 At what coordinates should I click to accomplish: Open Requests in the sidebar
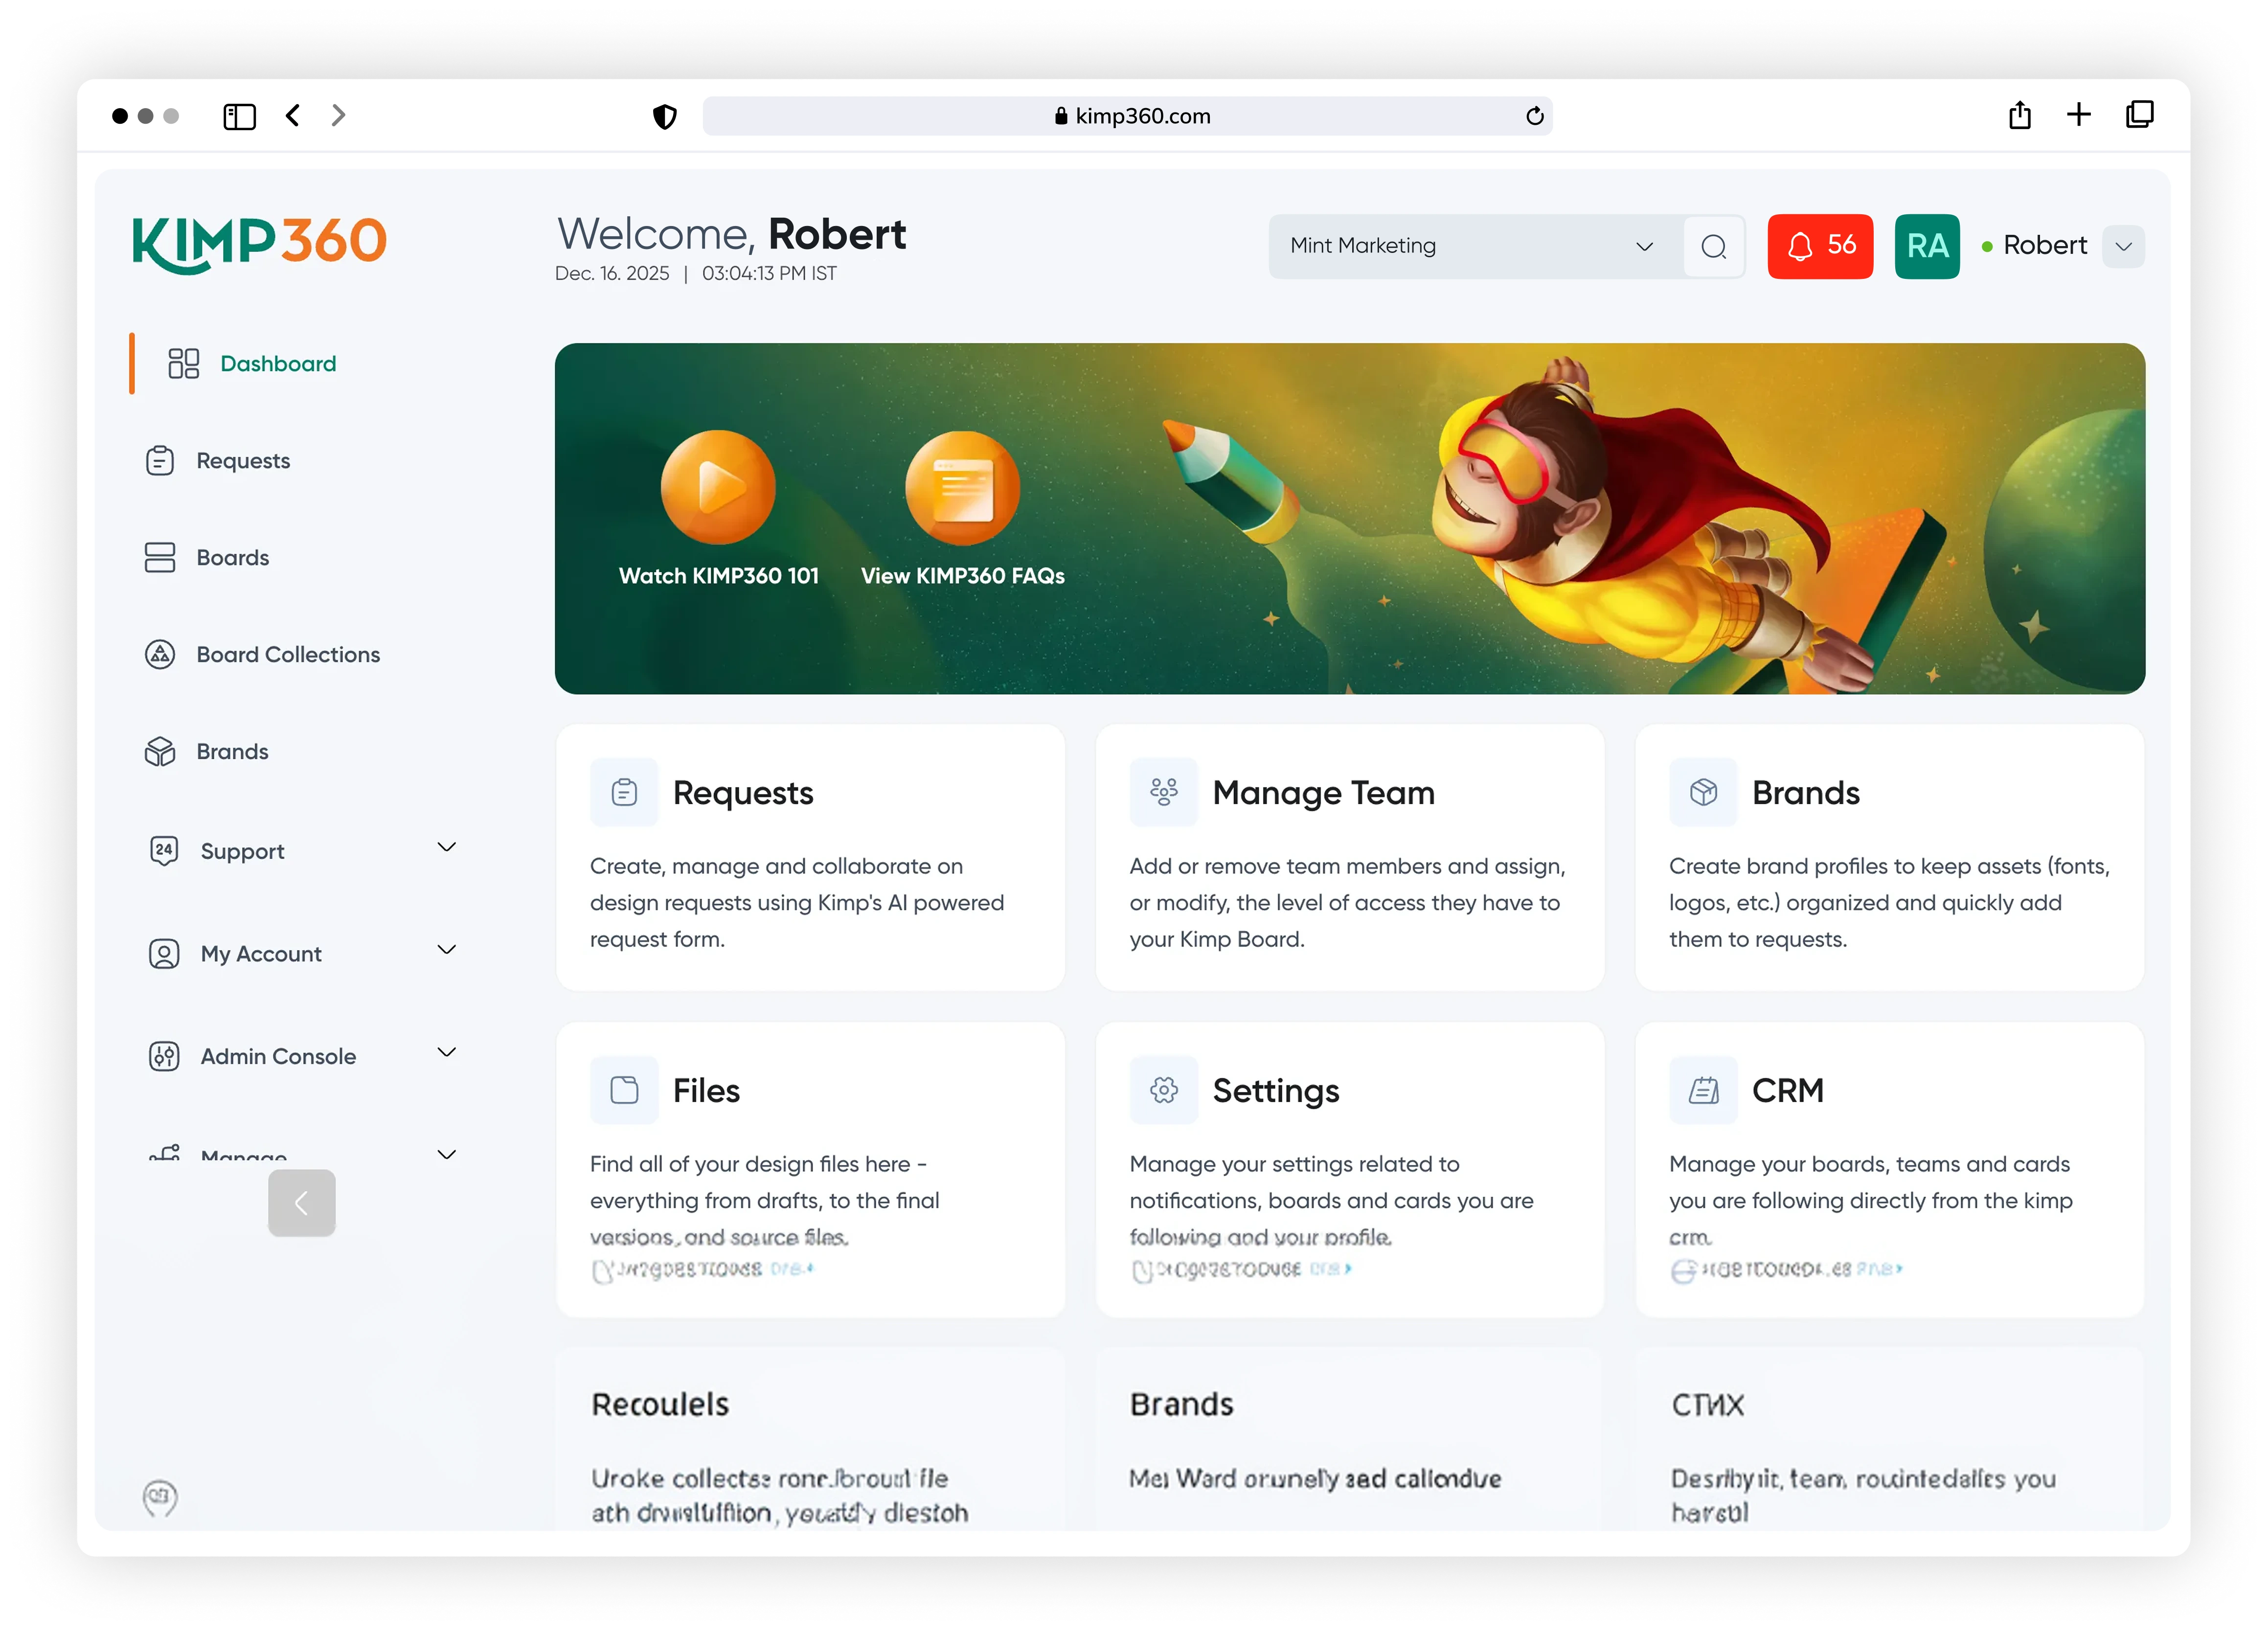point(243,461)
